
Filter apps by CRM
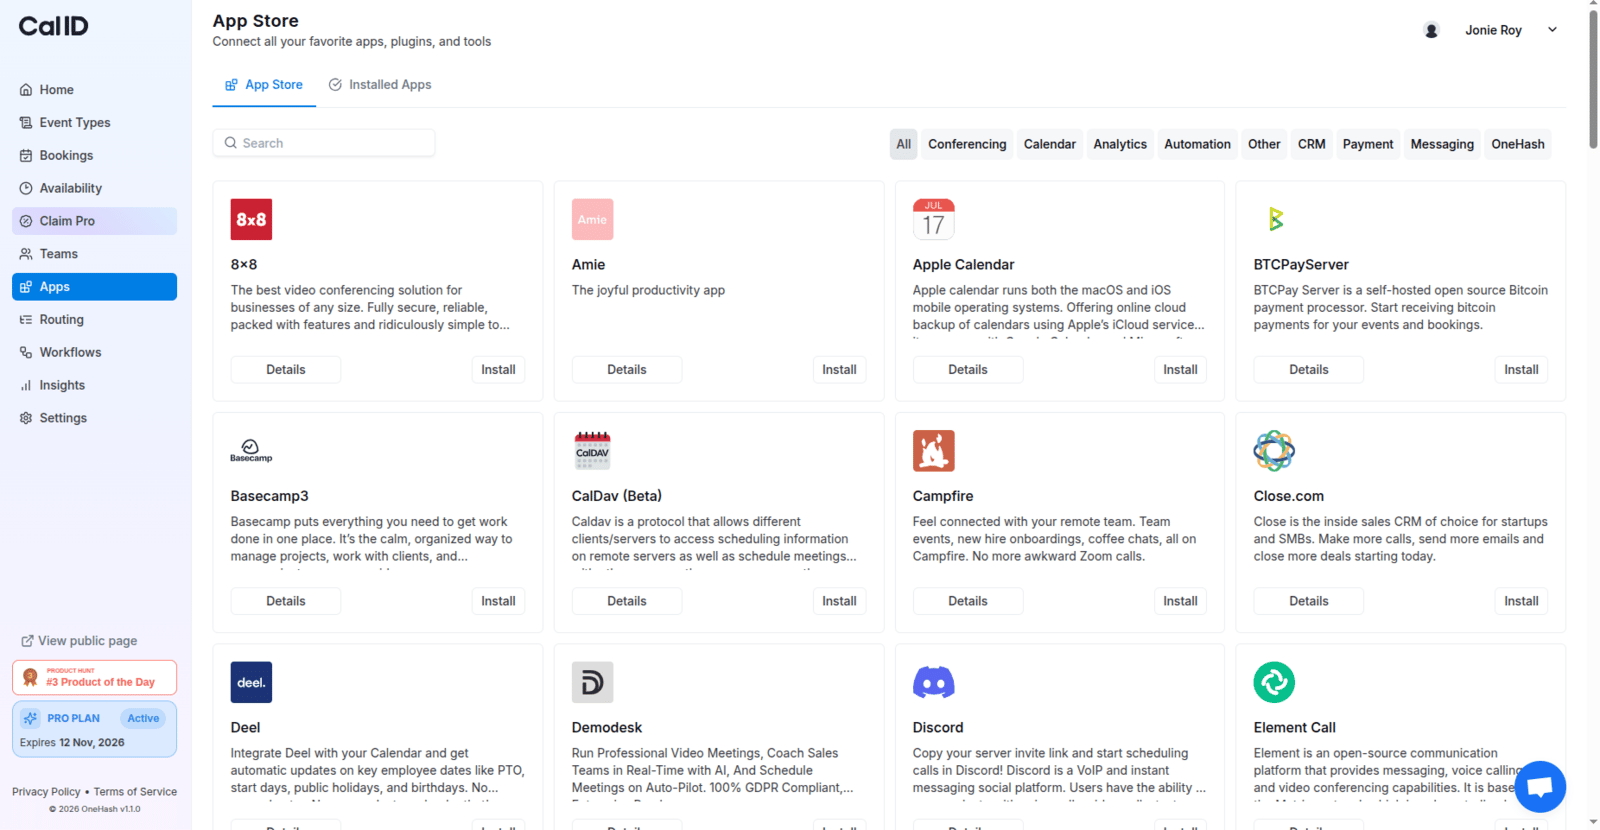tap(1312, 144)
